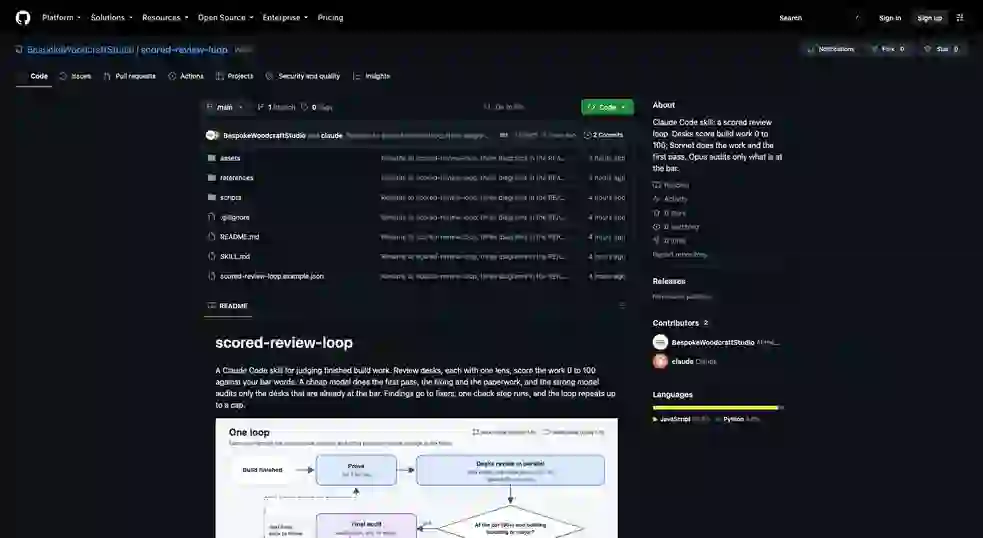Screen dimensions: 983x538
Task: Open the scored-review-loop repository link
Action: point(184,50)
